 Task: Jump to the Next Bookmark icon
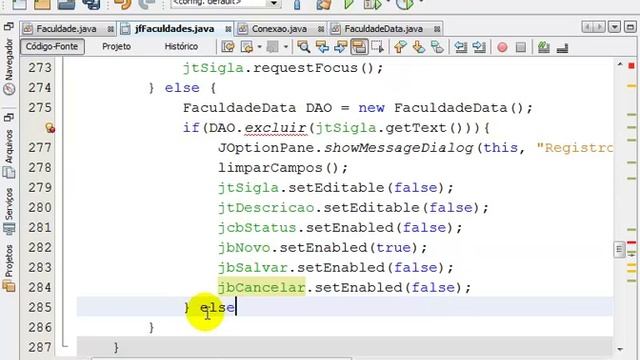[x=418, y=47]
